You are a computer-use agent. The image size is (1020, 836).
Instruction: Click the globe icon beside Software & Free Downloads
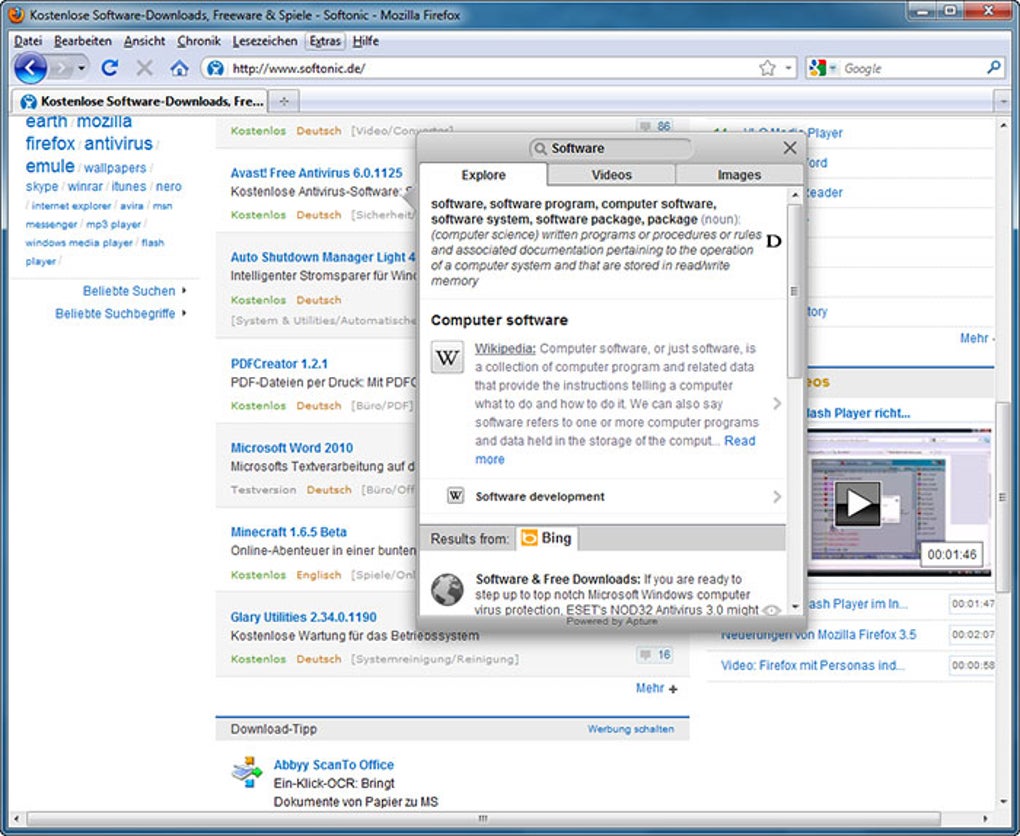point(448,589)
